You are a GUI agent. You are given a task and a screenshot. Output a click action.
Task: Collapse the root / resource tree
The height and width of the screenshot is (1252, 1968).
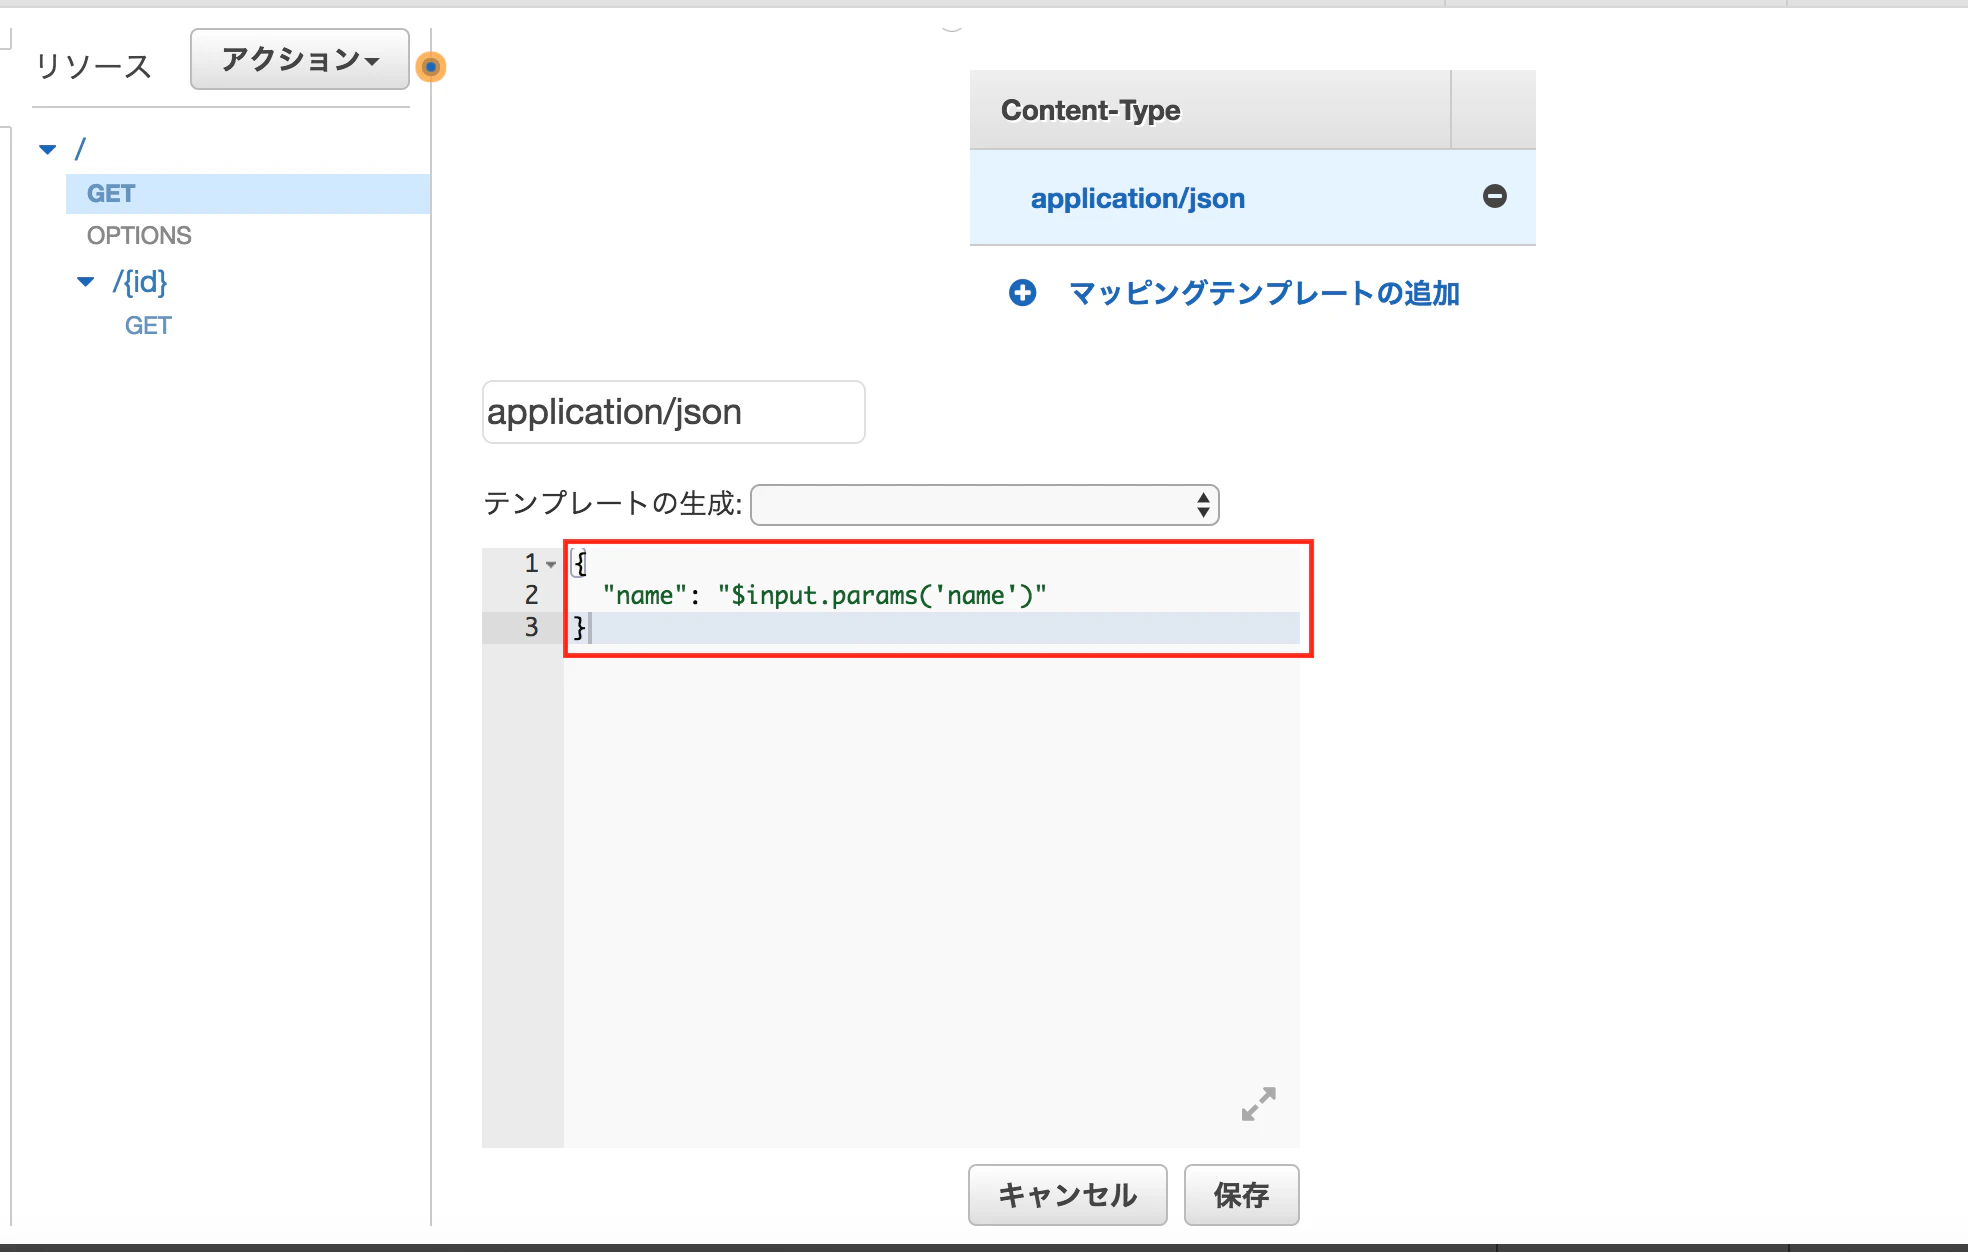click(x=48, y=150)
